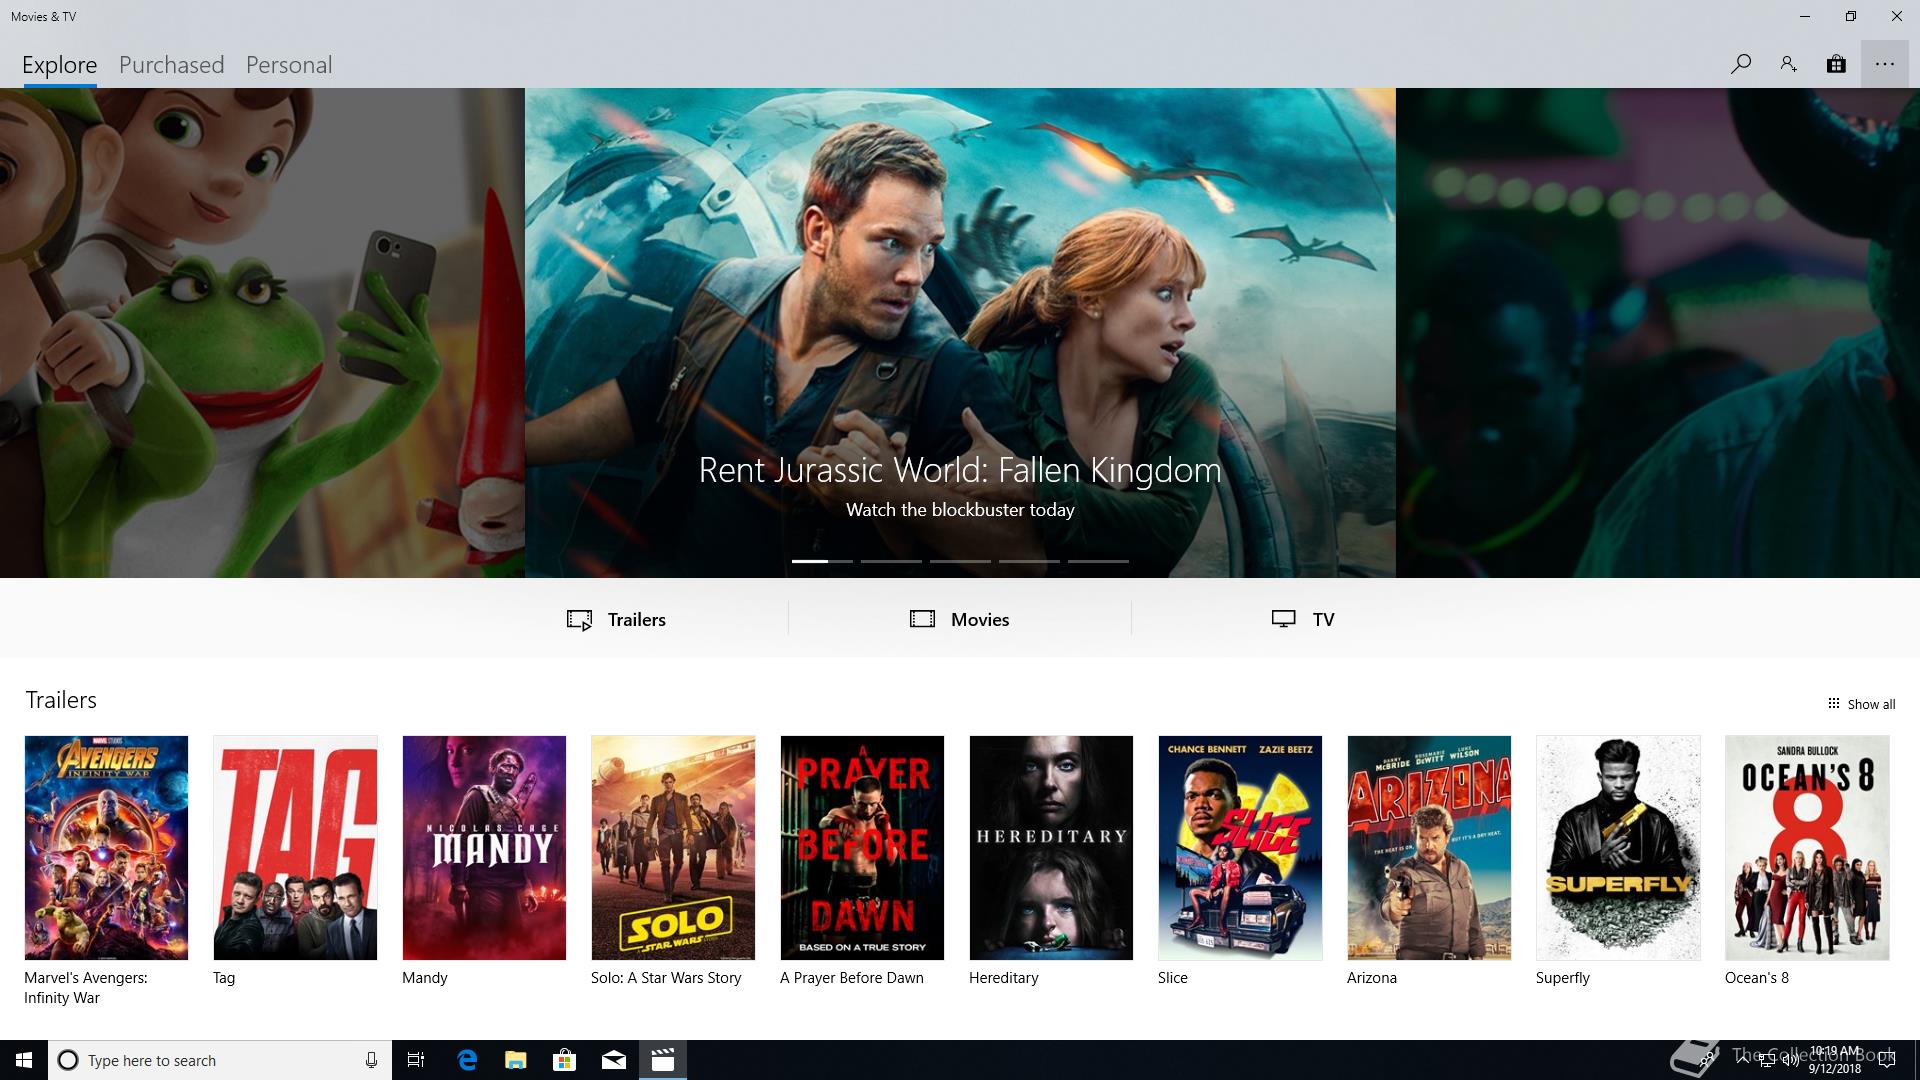Open the Trailers category button
This screenshot has height=1080, width=1920.
point(616,619)
